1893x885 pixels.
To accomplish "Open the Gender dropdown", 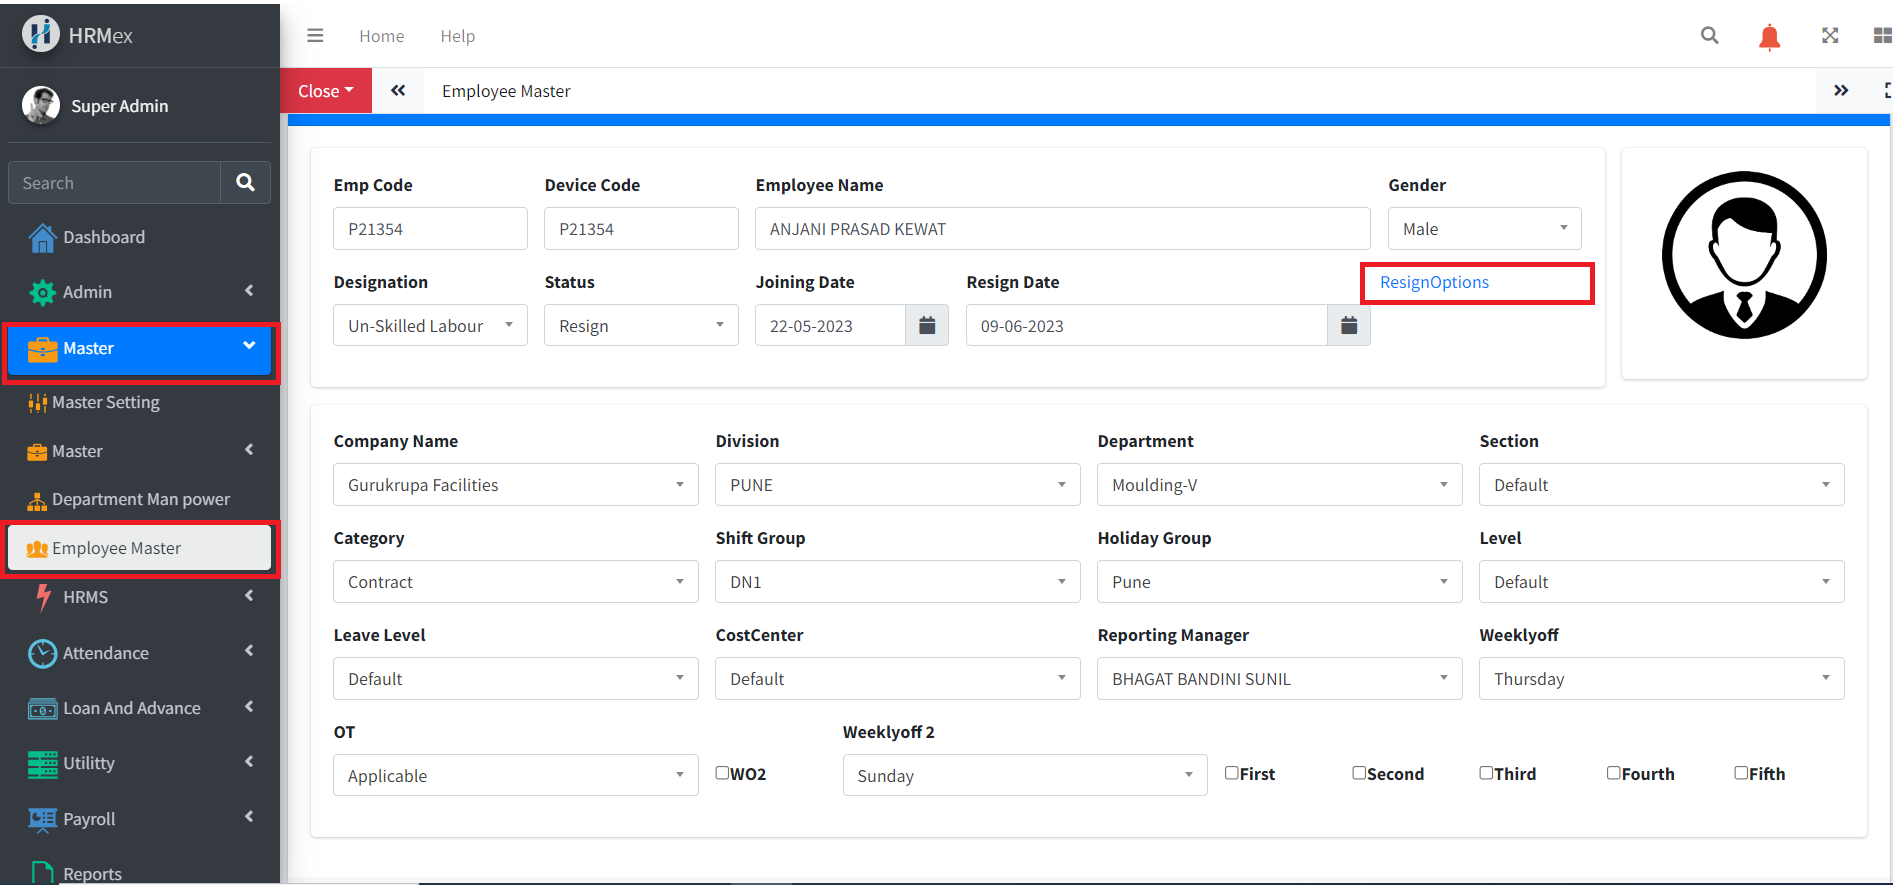I will point(1484,229).
